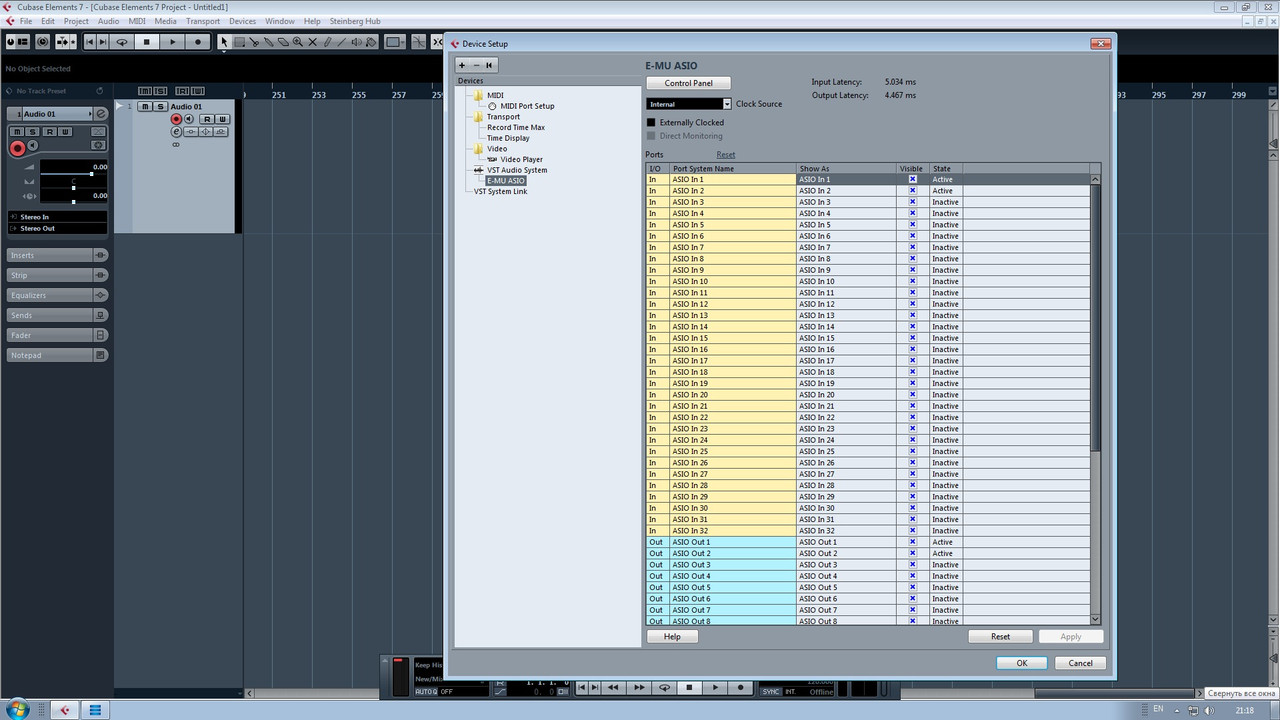The image size is (1280, 720).
Task: Select MIDI Port Setup in Devices tree
Action: coord(527,106)
